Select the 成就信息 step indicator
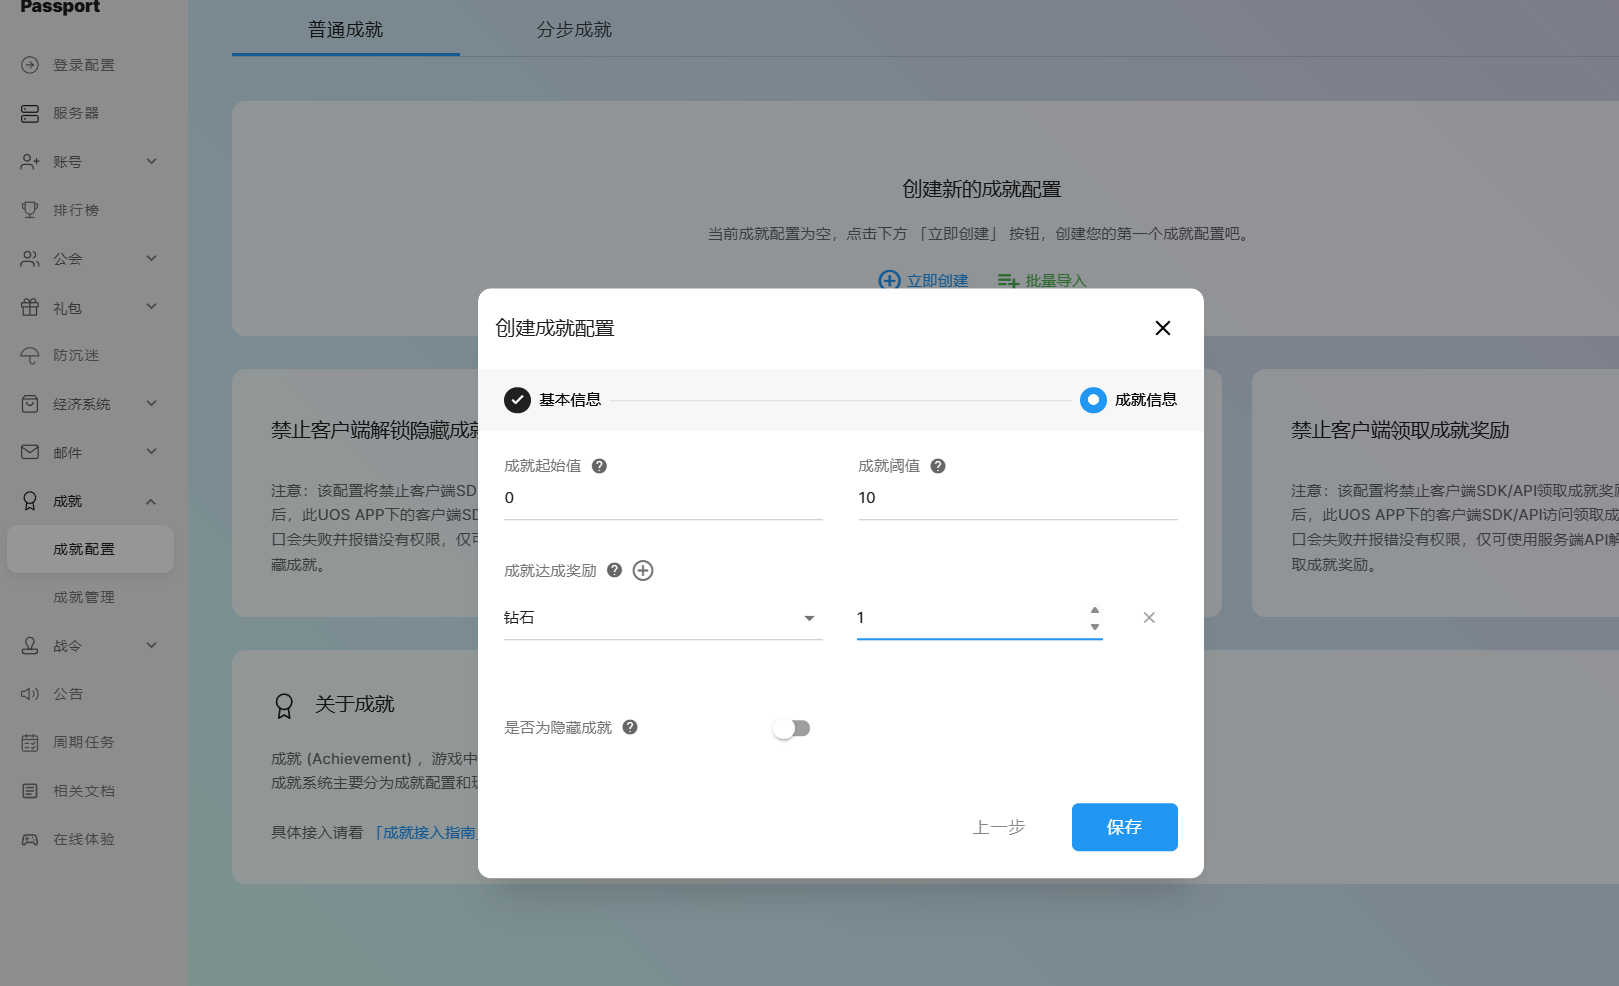Screen dimensions: 1619x986 [x=1093, y=400]
